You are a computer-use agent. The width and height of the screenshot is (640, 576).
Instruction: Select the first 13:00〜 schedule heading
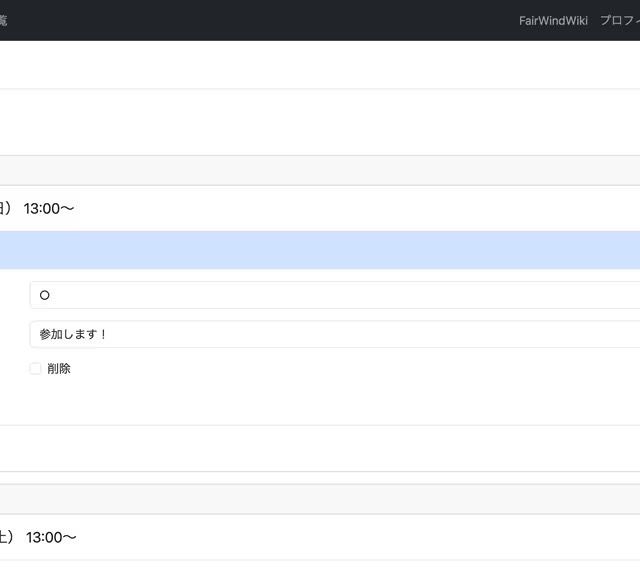click(x=49, y=208)
